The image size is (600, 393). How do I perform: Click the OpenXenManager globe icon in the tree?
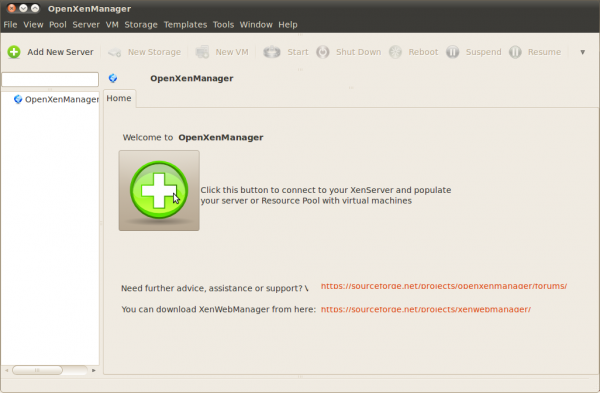18,99
